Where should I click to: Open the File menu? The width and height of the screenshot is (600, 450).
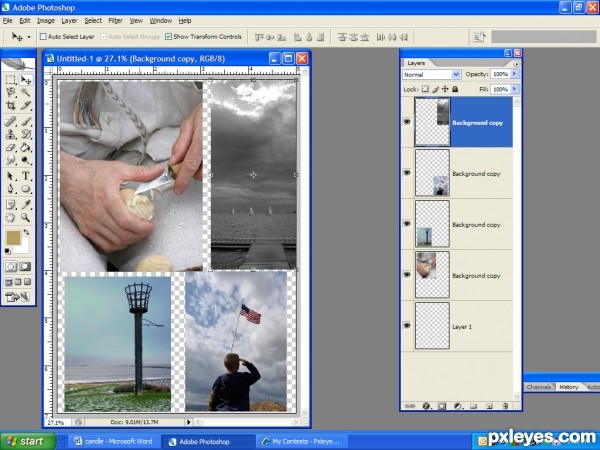click(8, 21)
